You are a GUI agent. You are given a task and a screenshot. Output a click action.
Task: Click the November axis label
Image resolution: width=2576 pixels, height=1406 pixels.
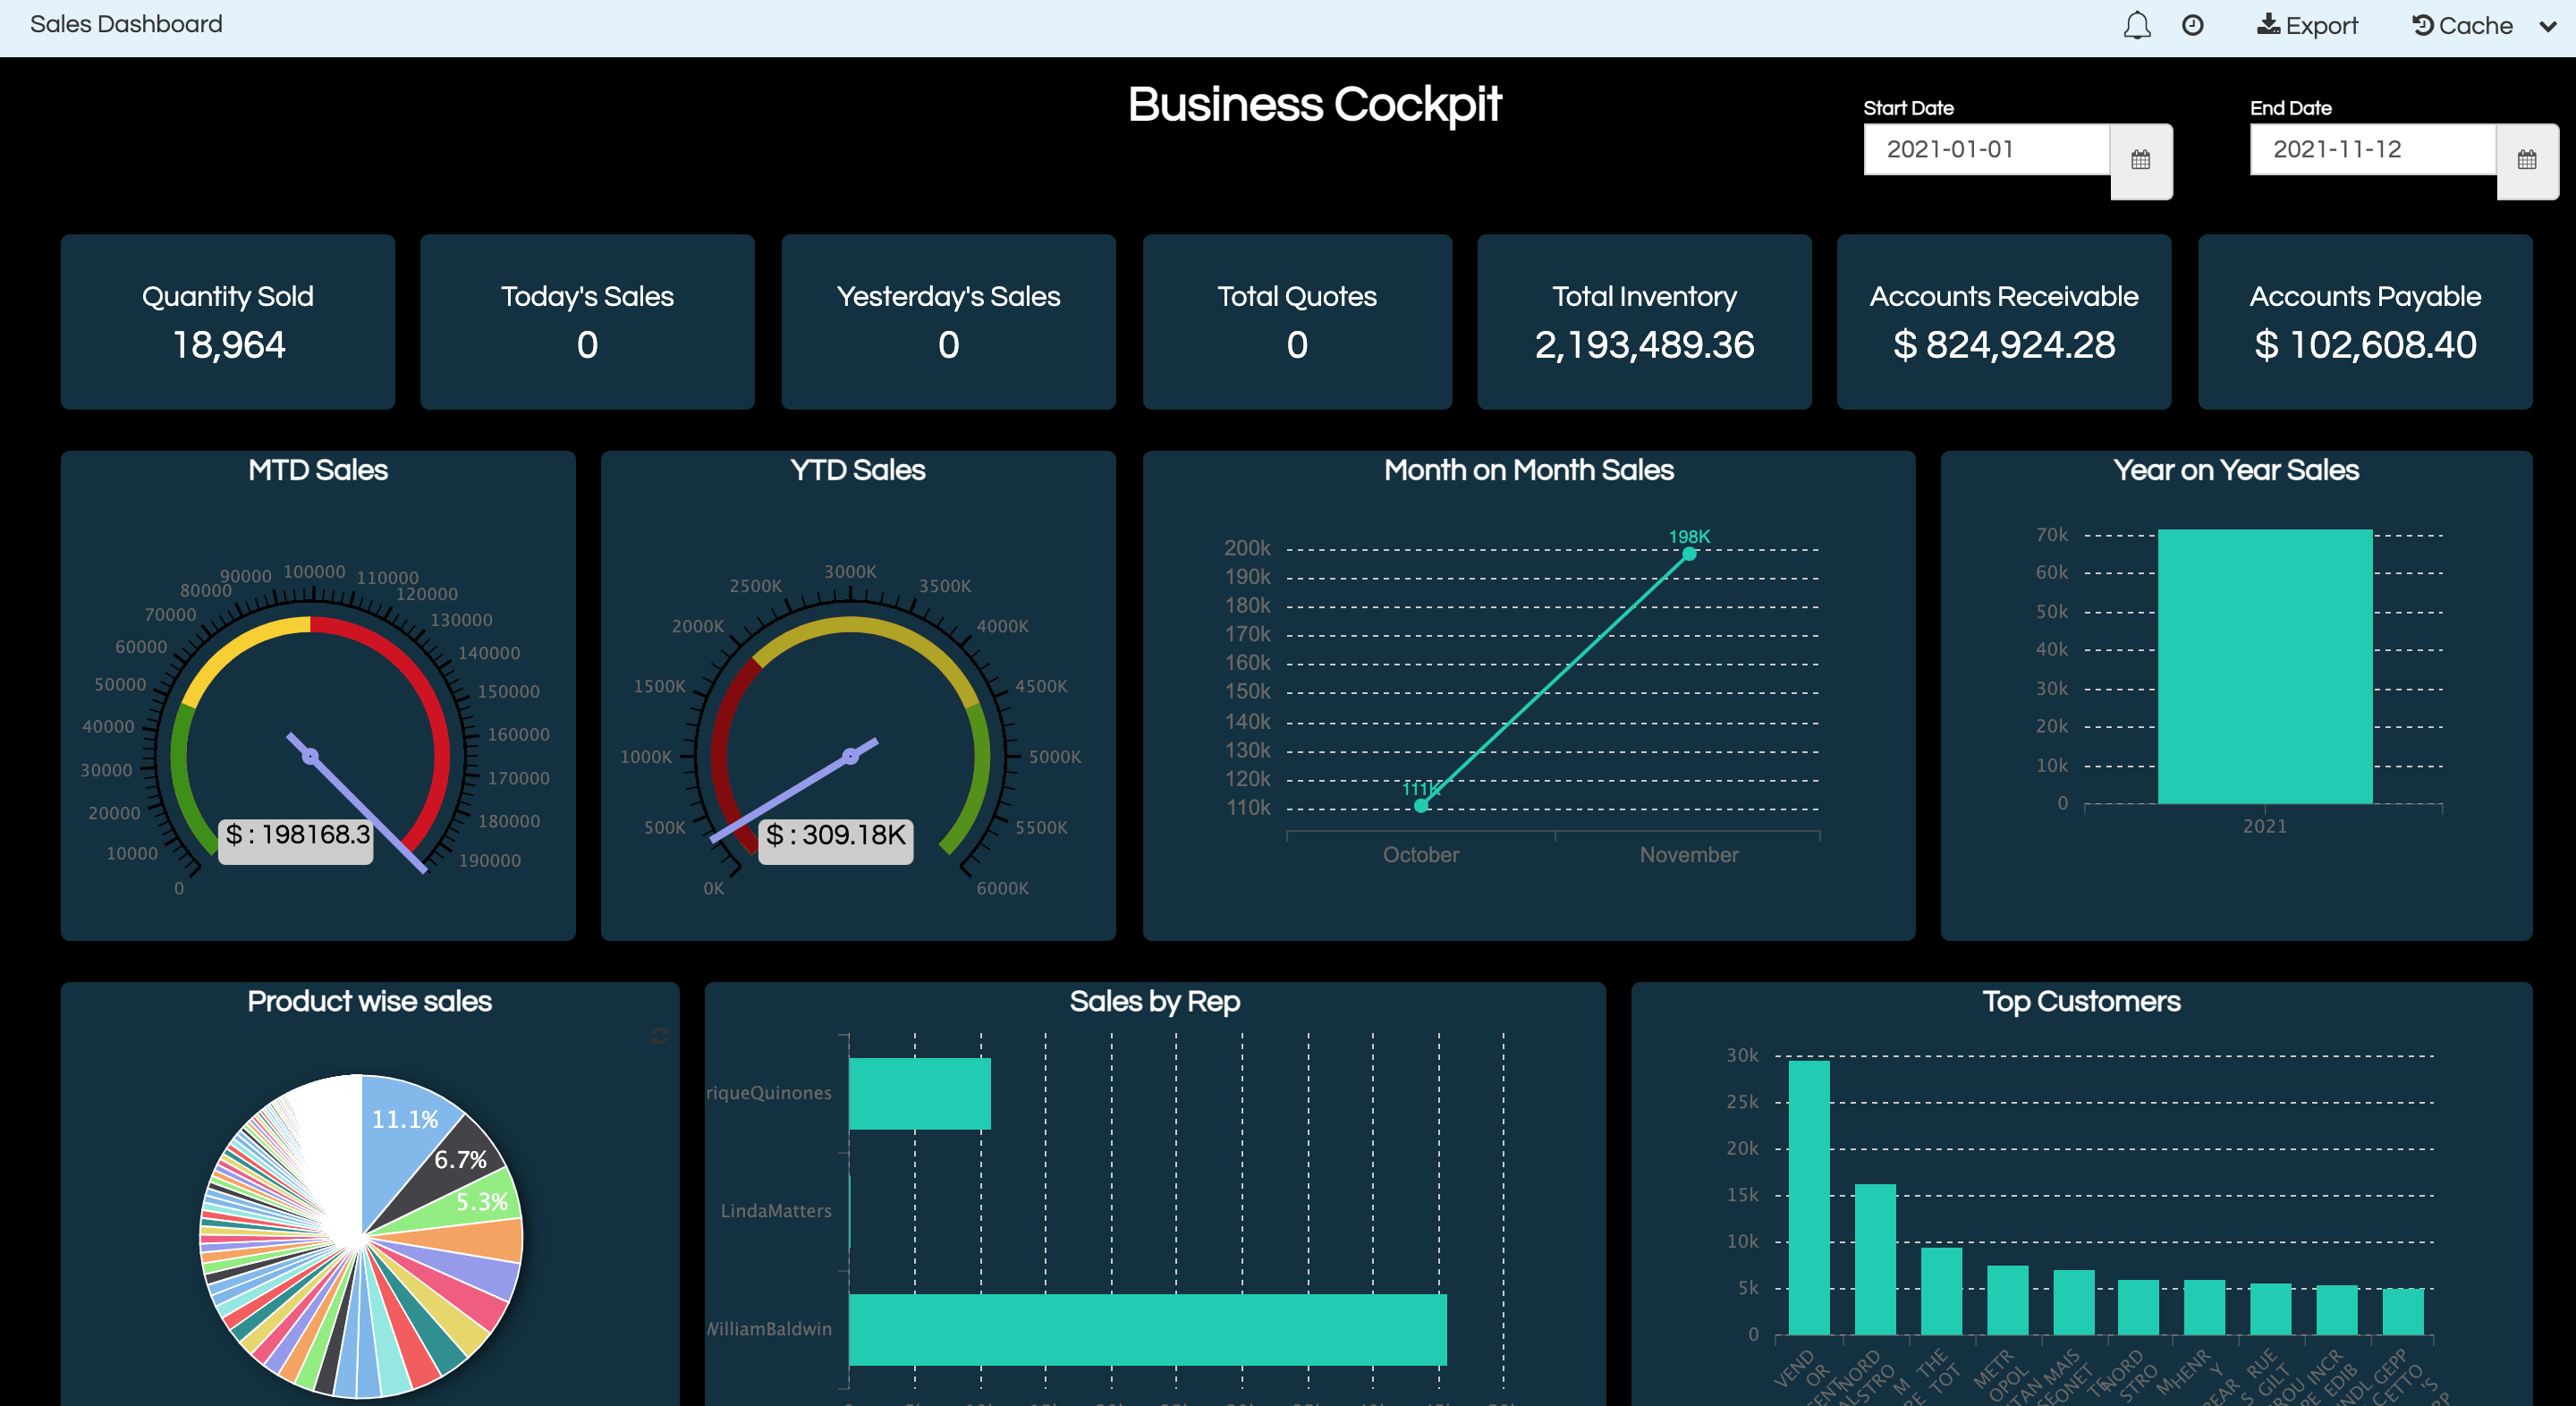tap(1689, 855)
